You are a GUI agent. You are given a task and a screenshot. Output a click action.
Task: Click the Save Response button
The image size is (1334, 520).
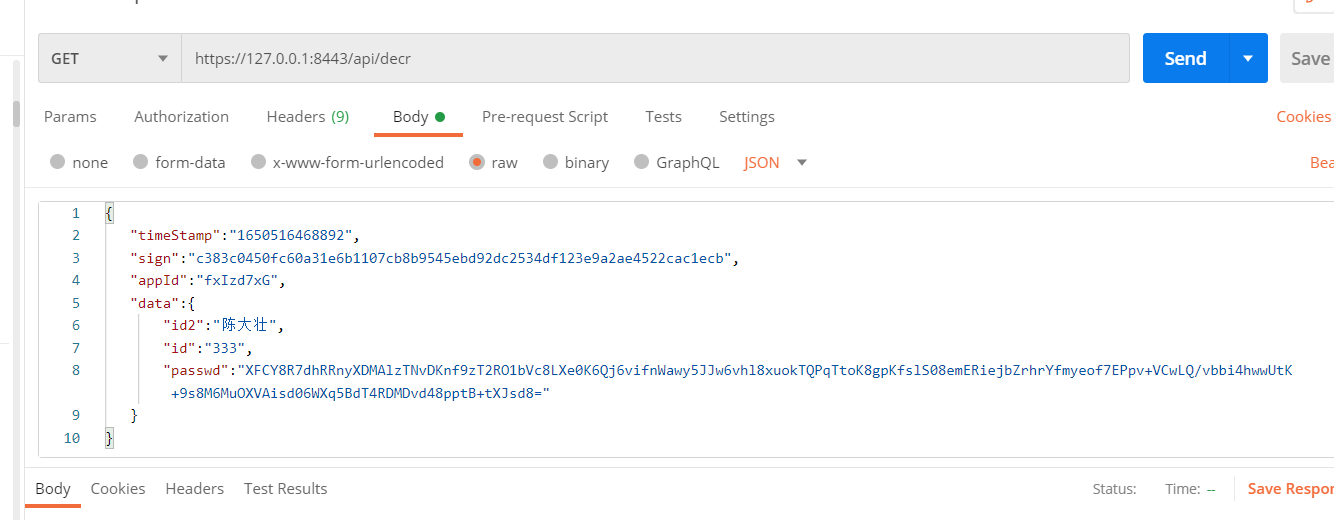(1291, 489)
